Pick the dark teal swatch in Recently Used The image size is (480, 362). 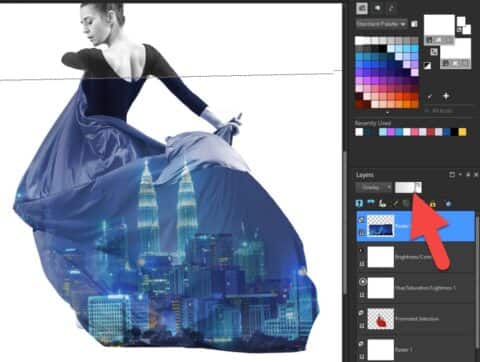367,132
